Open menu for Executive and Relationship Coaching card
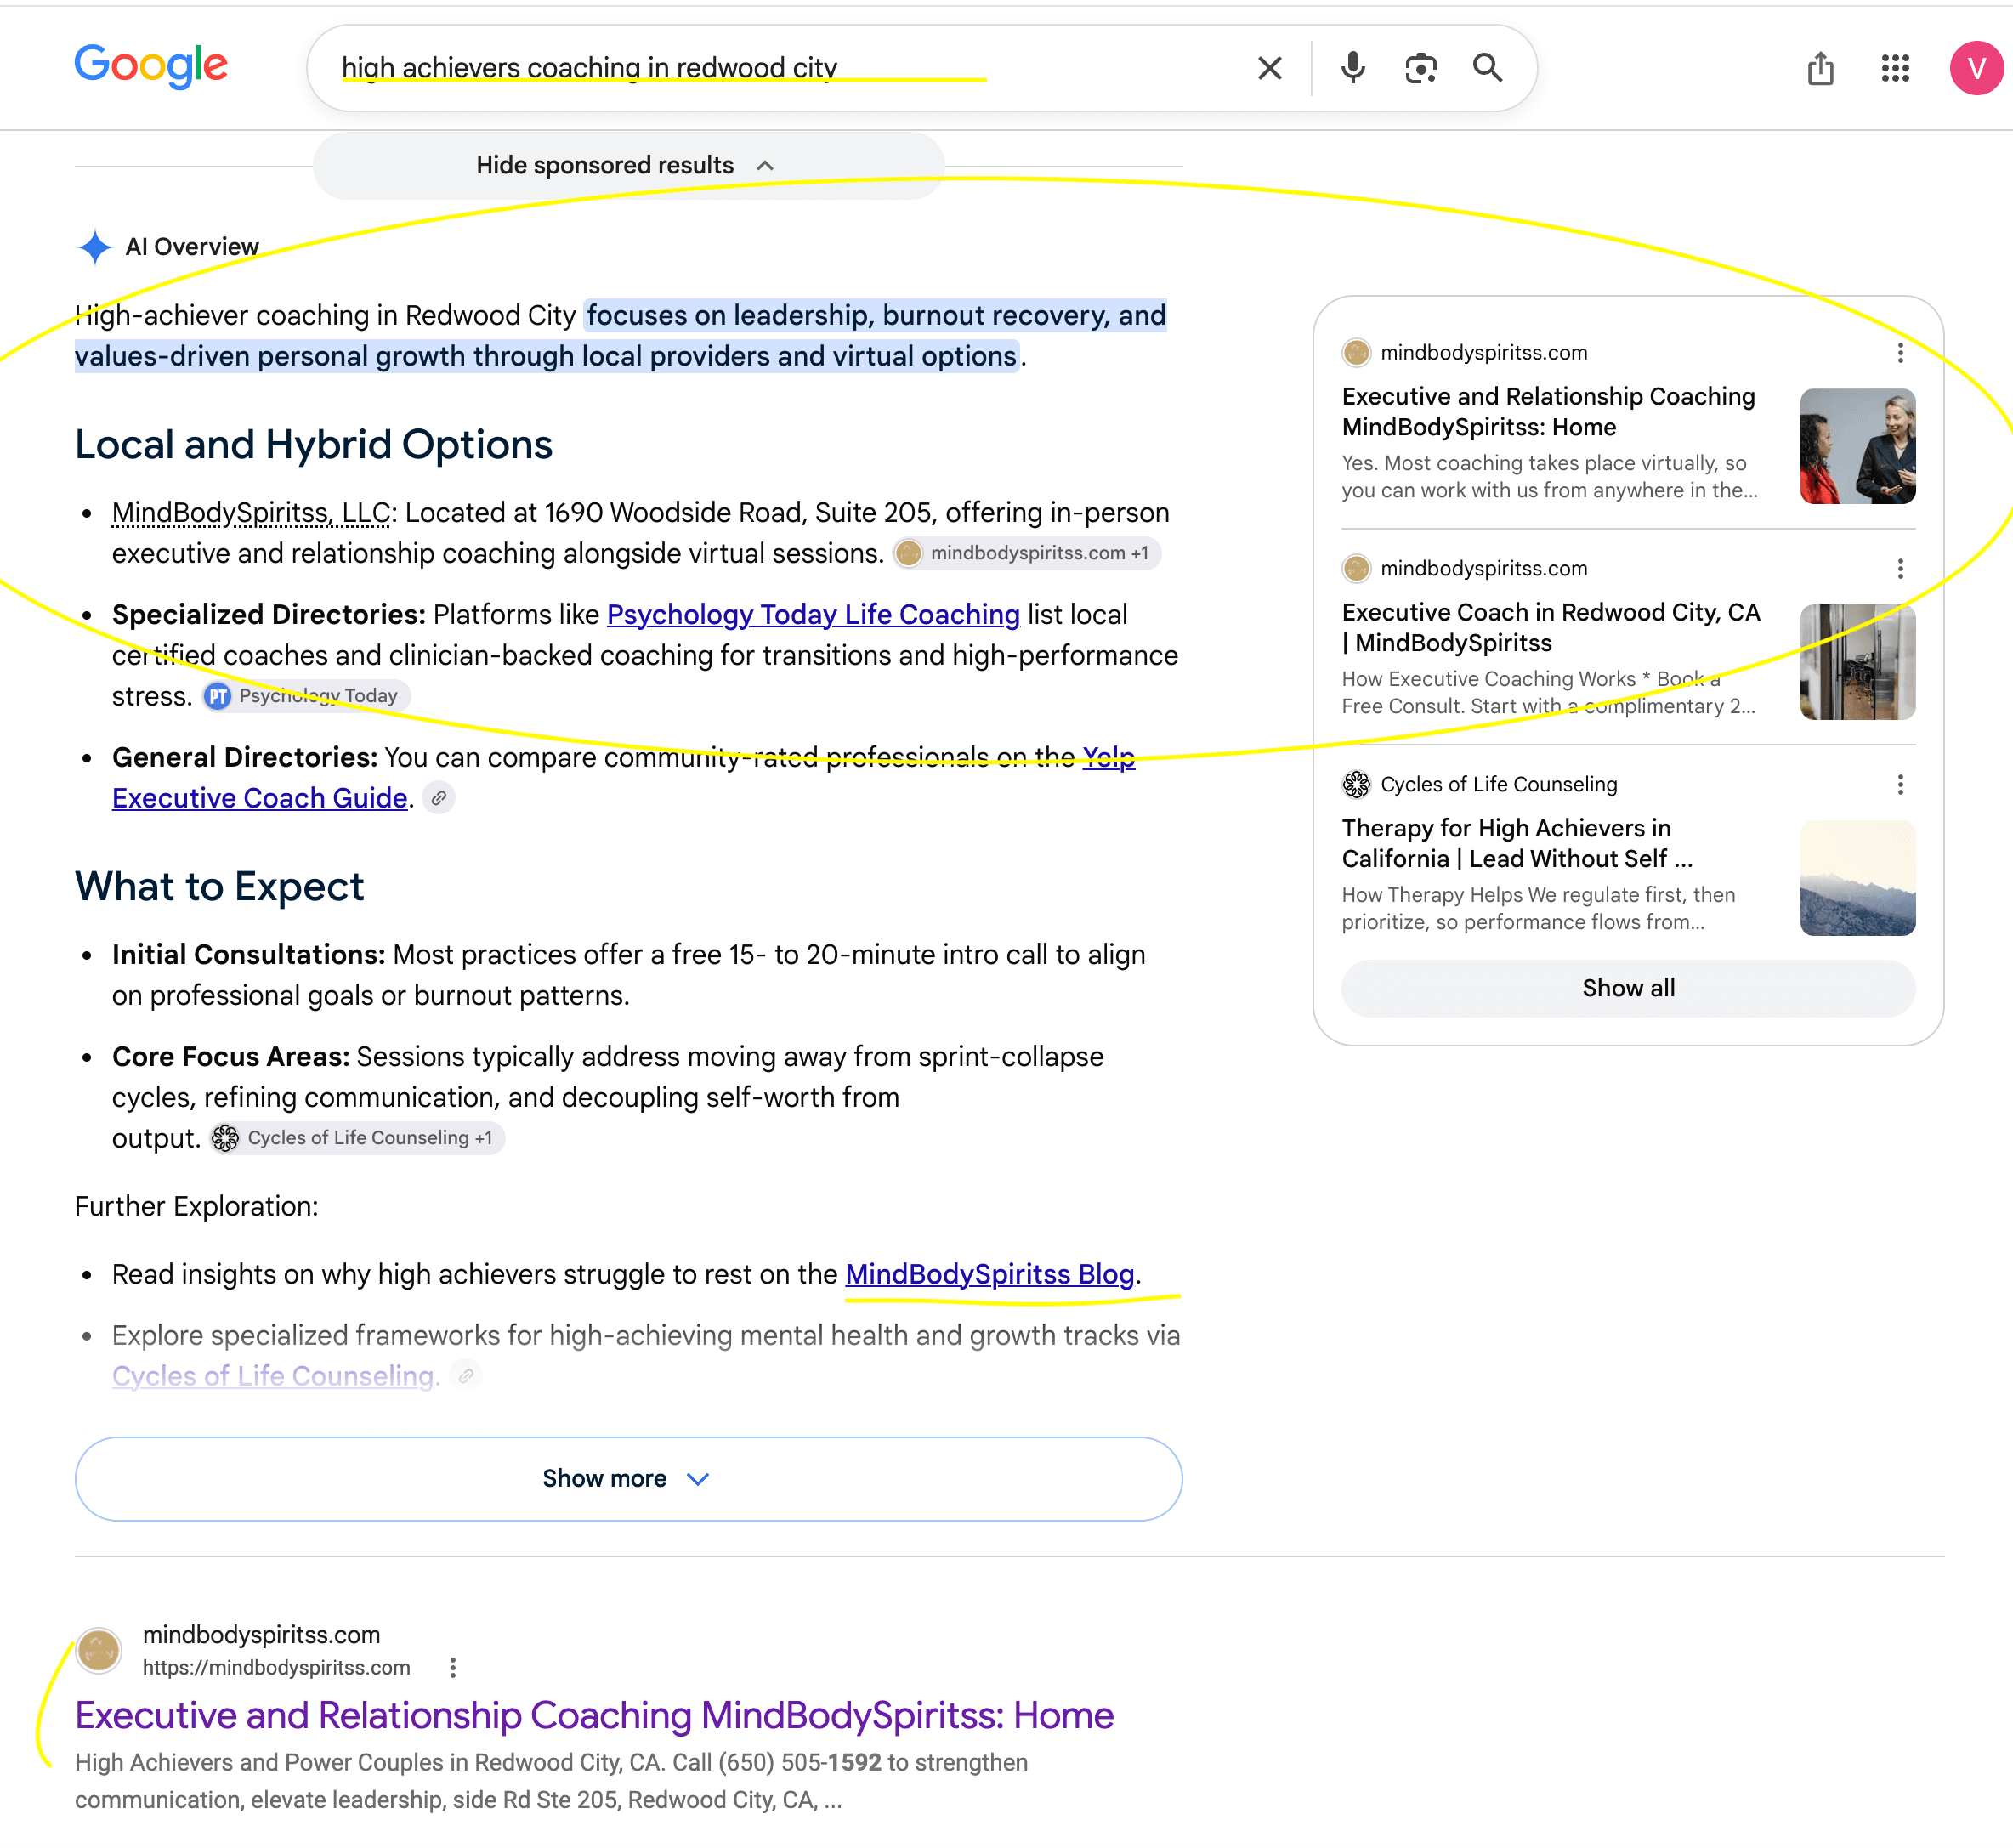 (x=1900, y=353)
